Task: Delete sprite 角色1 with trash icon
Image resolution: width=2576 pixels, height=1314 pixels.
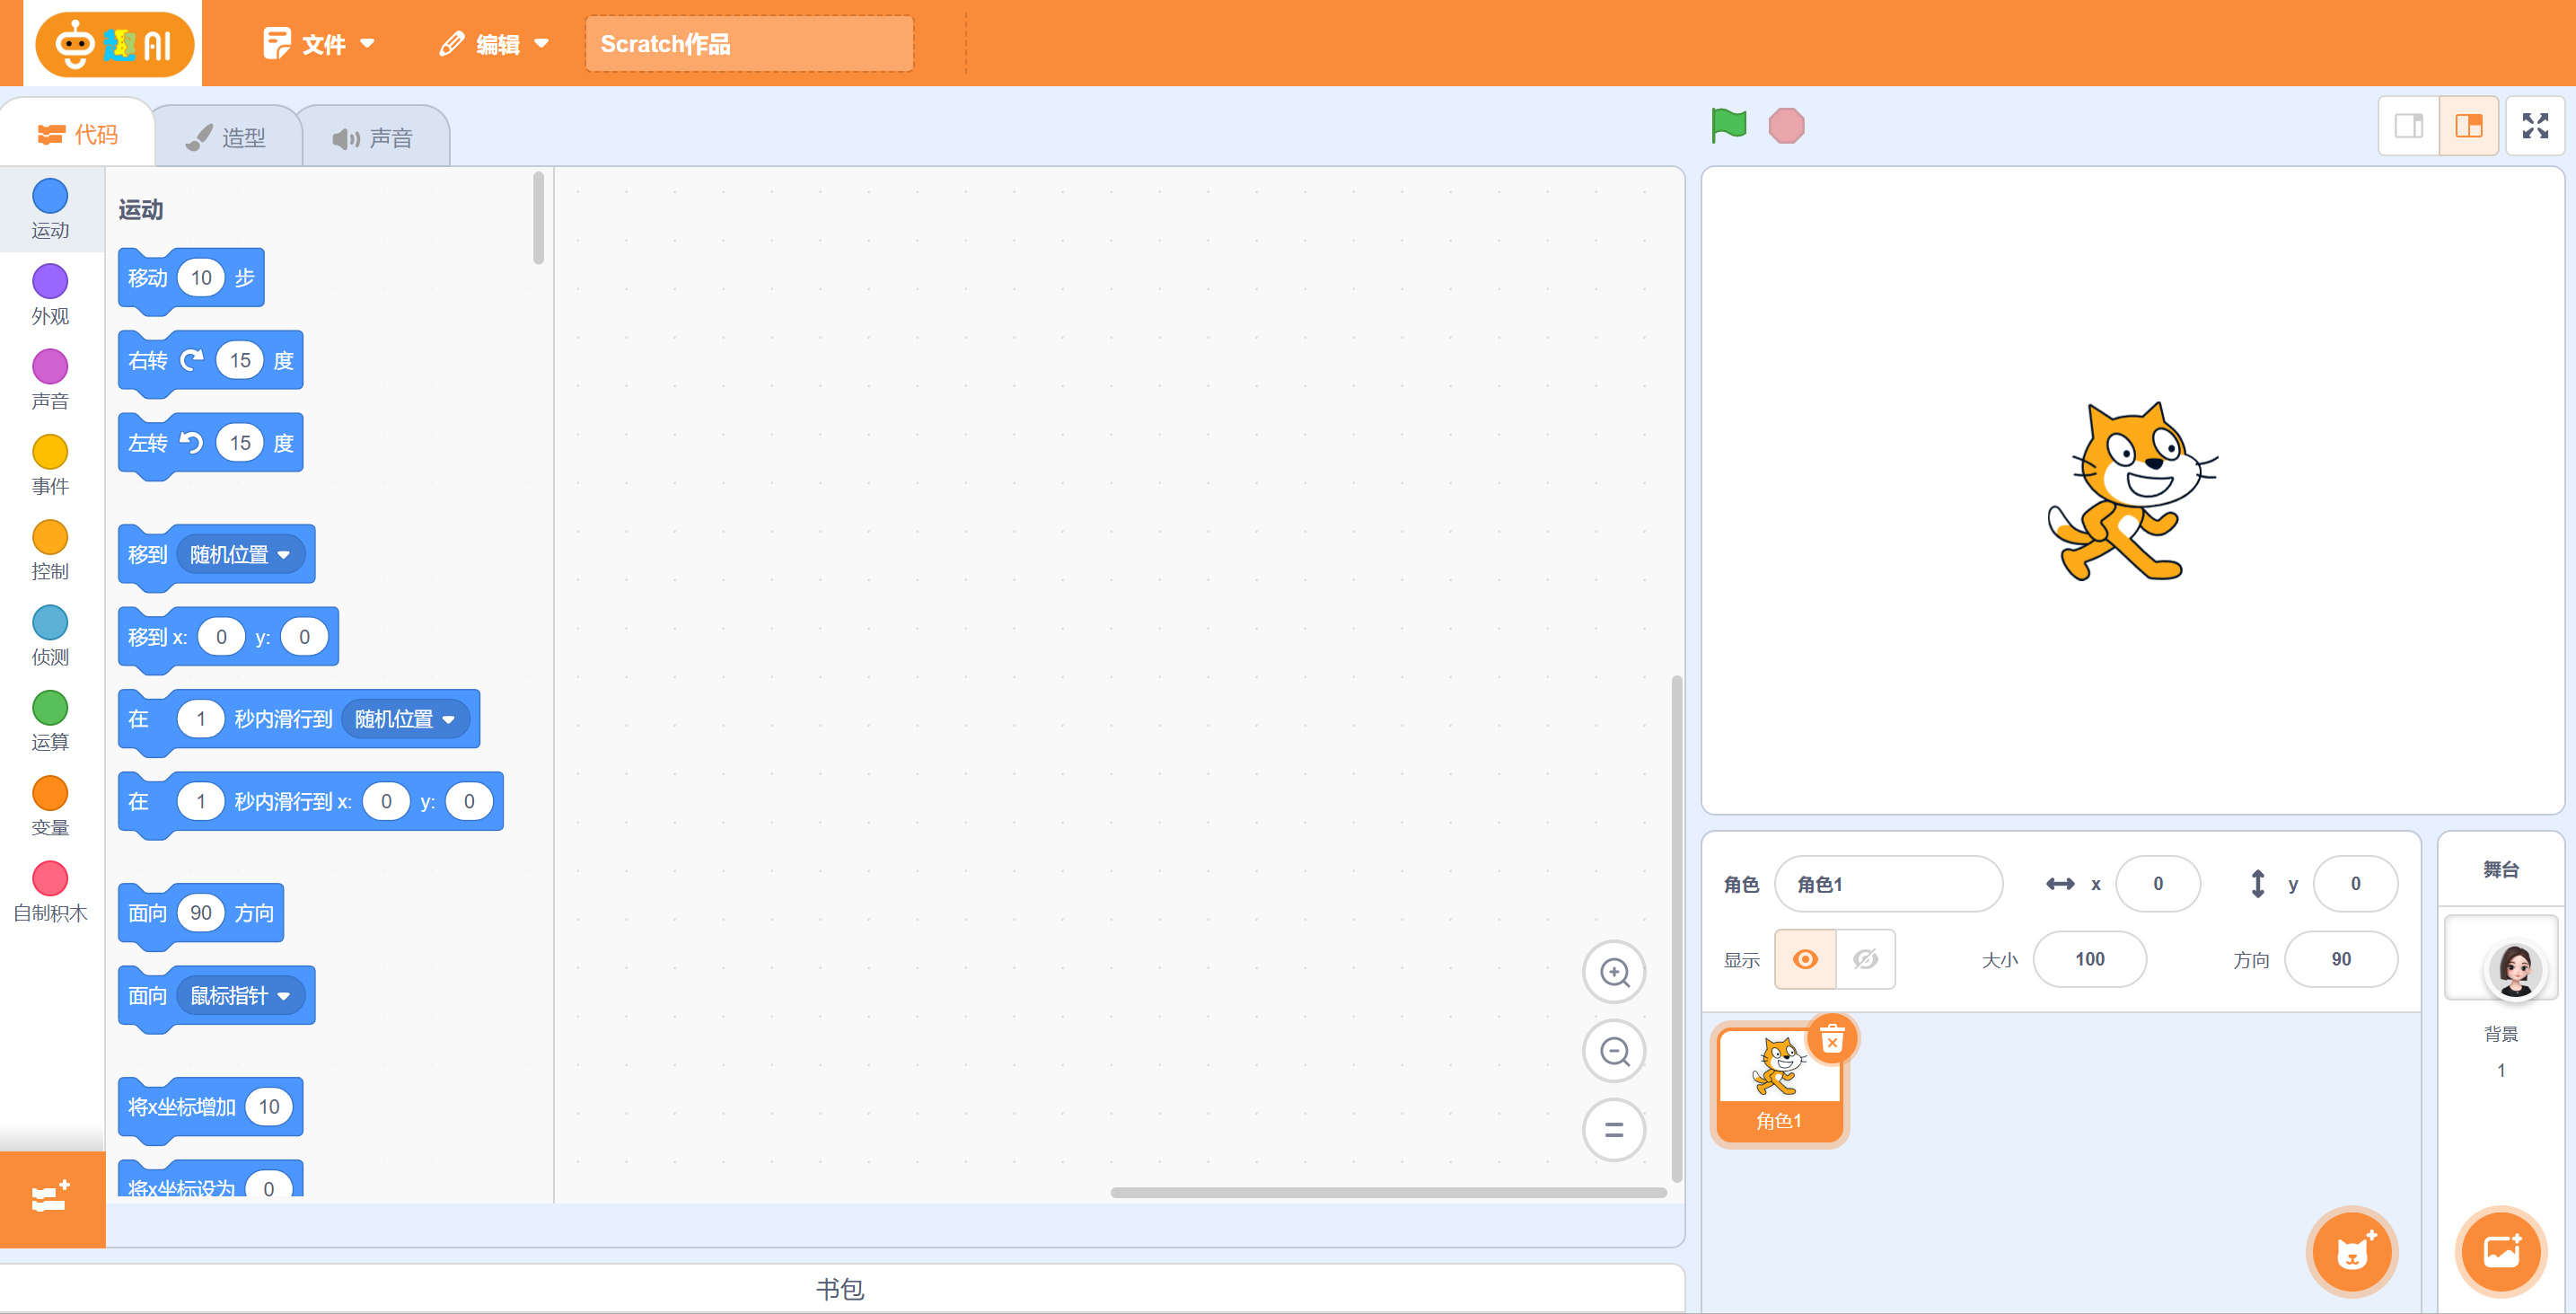Action: (x=1832, y=1039)
